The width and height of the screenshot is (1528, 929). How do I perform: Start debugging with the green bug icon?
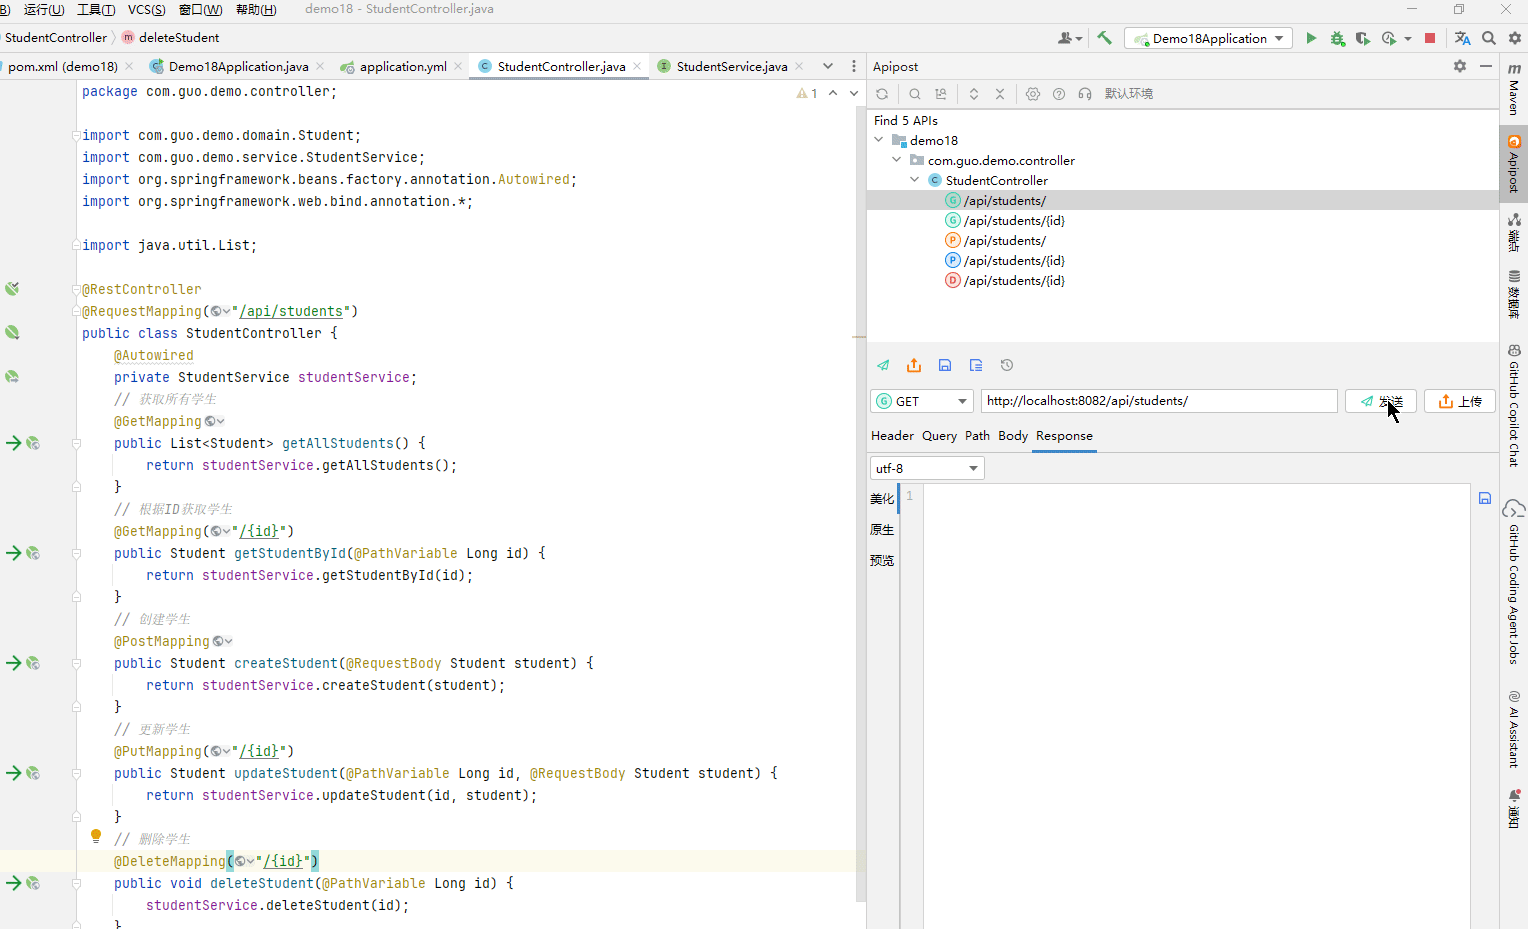tap(1337, 38)
